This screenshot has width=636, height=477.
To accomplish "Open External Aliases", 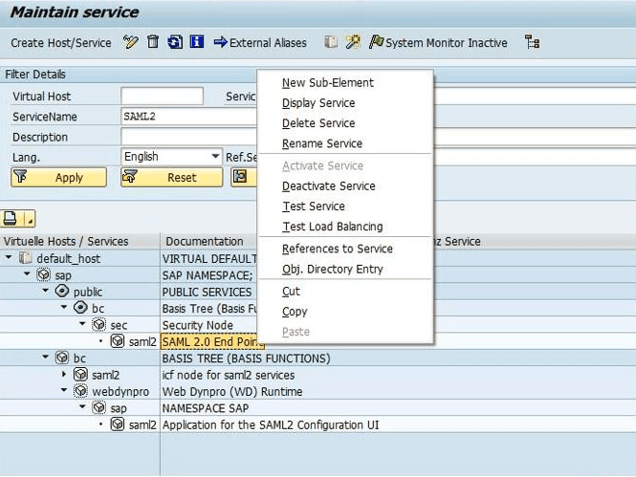I will point(260,43).
